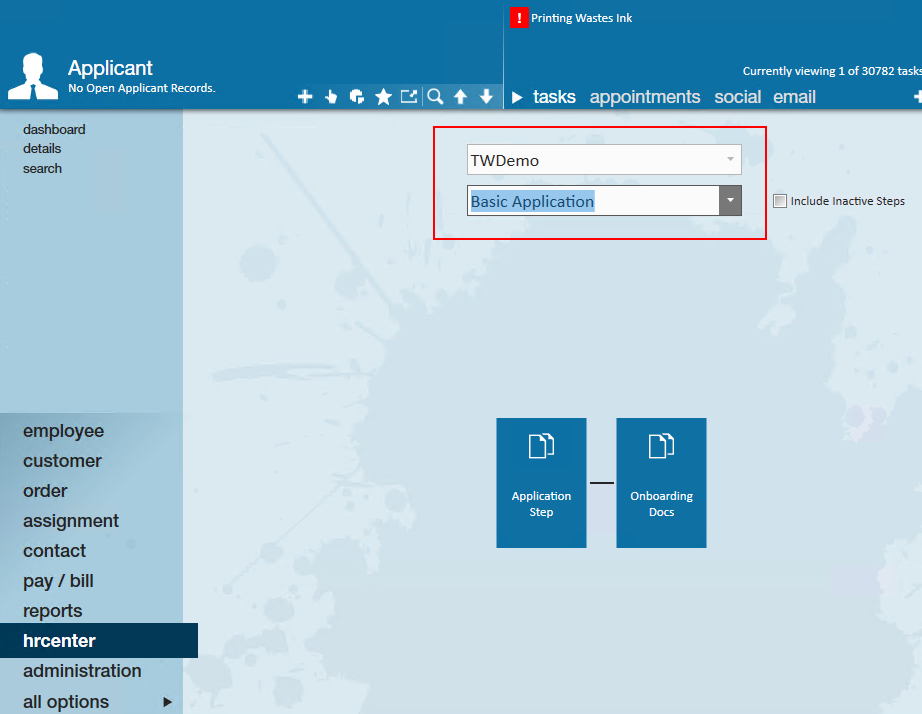This screenshot has width=922, height=714.
Task: Click the down arrow icon in toolbar
Action: tap(486, 96)
